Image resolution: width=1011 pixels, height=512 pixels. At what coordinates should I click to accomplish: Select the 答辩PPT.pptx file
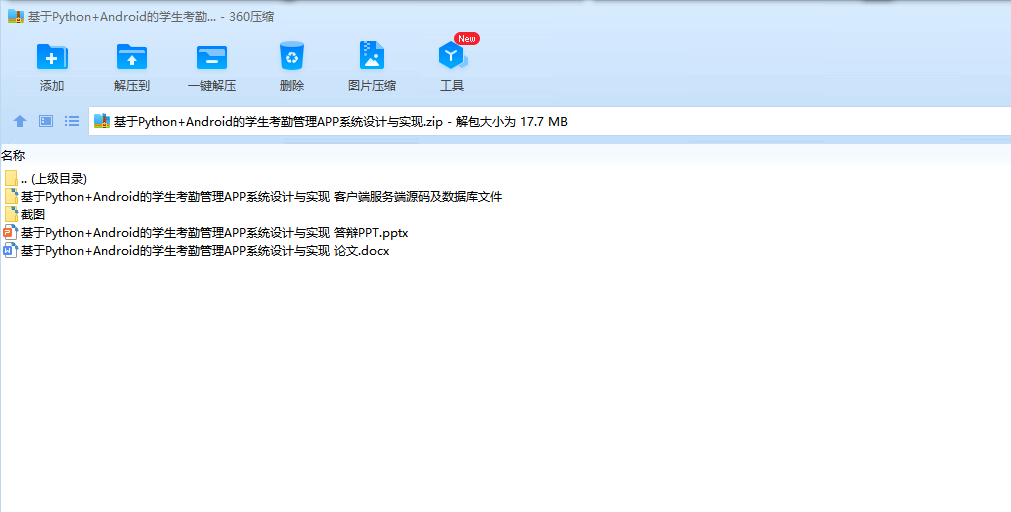(x=206, y=233)
